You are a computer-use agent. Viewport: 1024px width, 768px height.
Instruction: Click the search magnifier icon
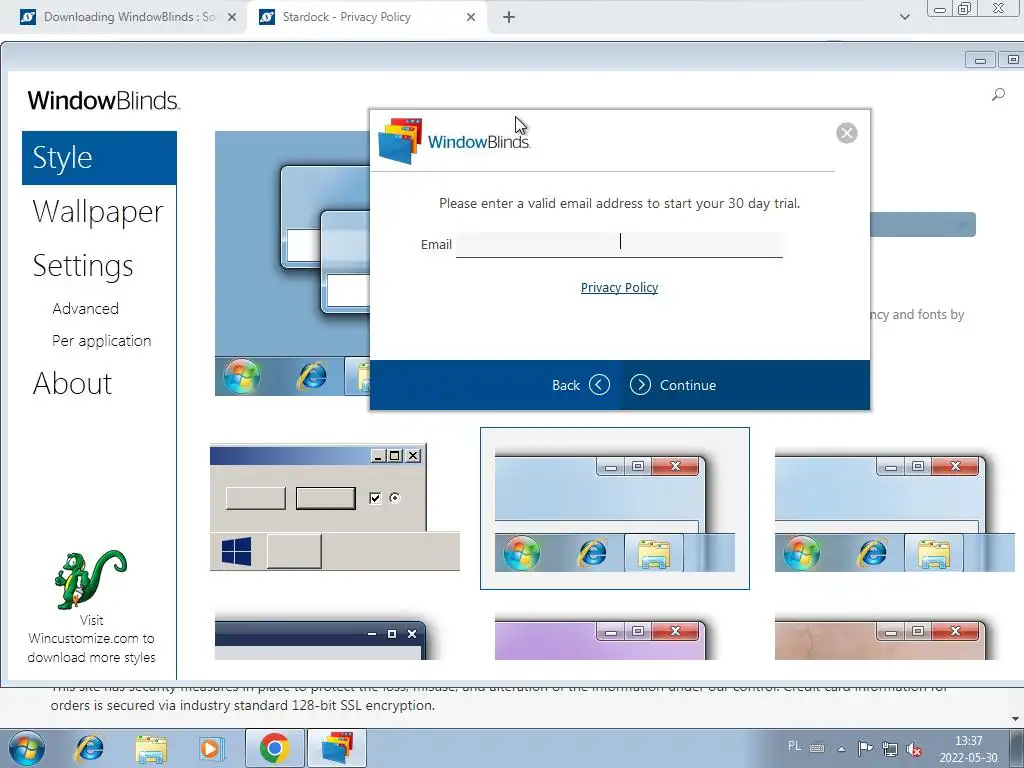coord(998,95)
